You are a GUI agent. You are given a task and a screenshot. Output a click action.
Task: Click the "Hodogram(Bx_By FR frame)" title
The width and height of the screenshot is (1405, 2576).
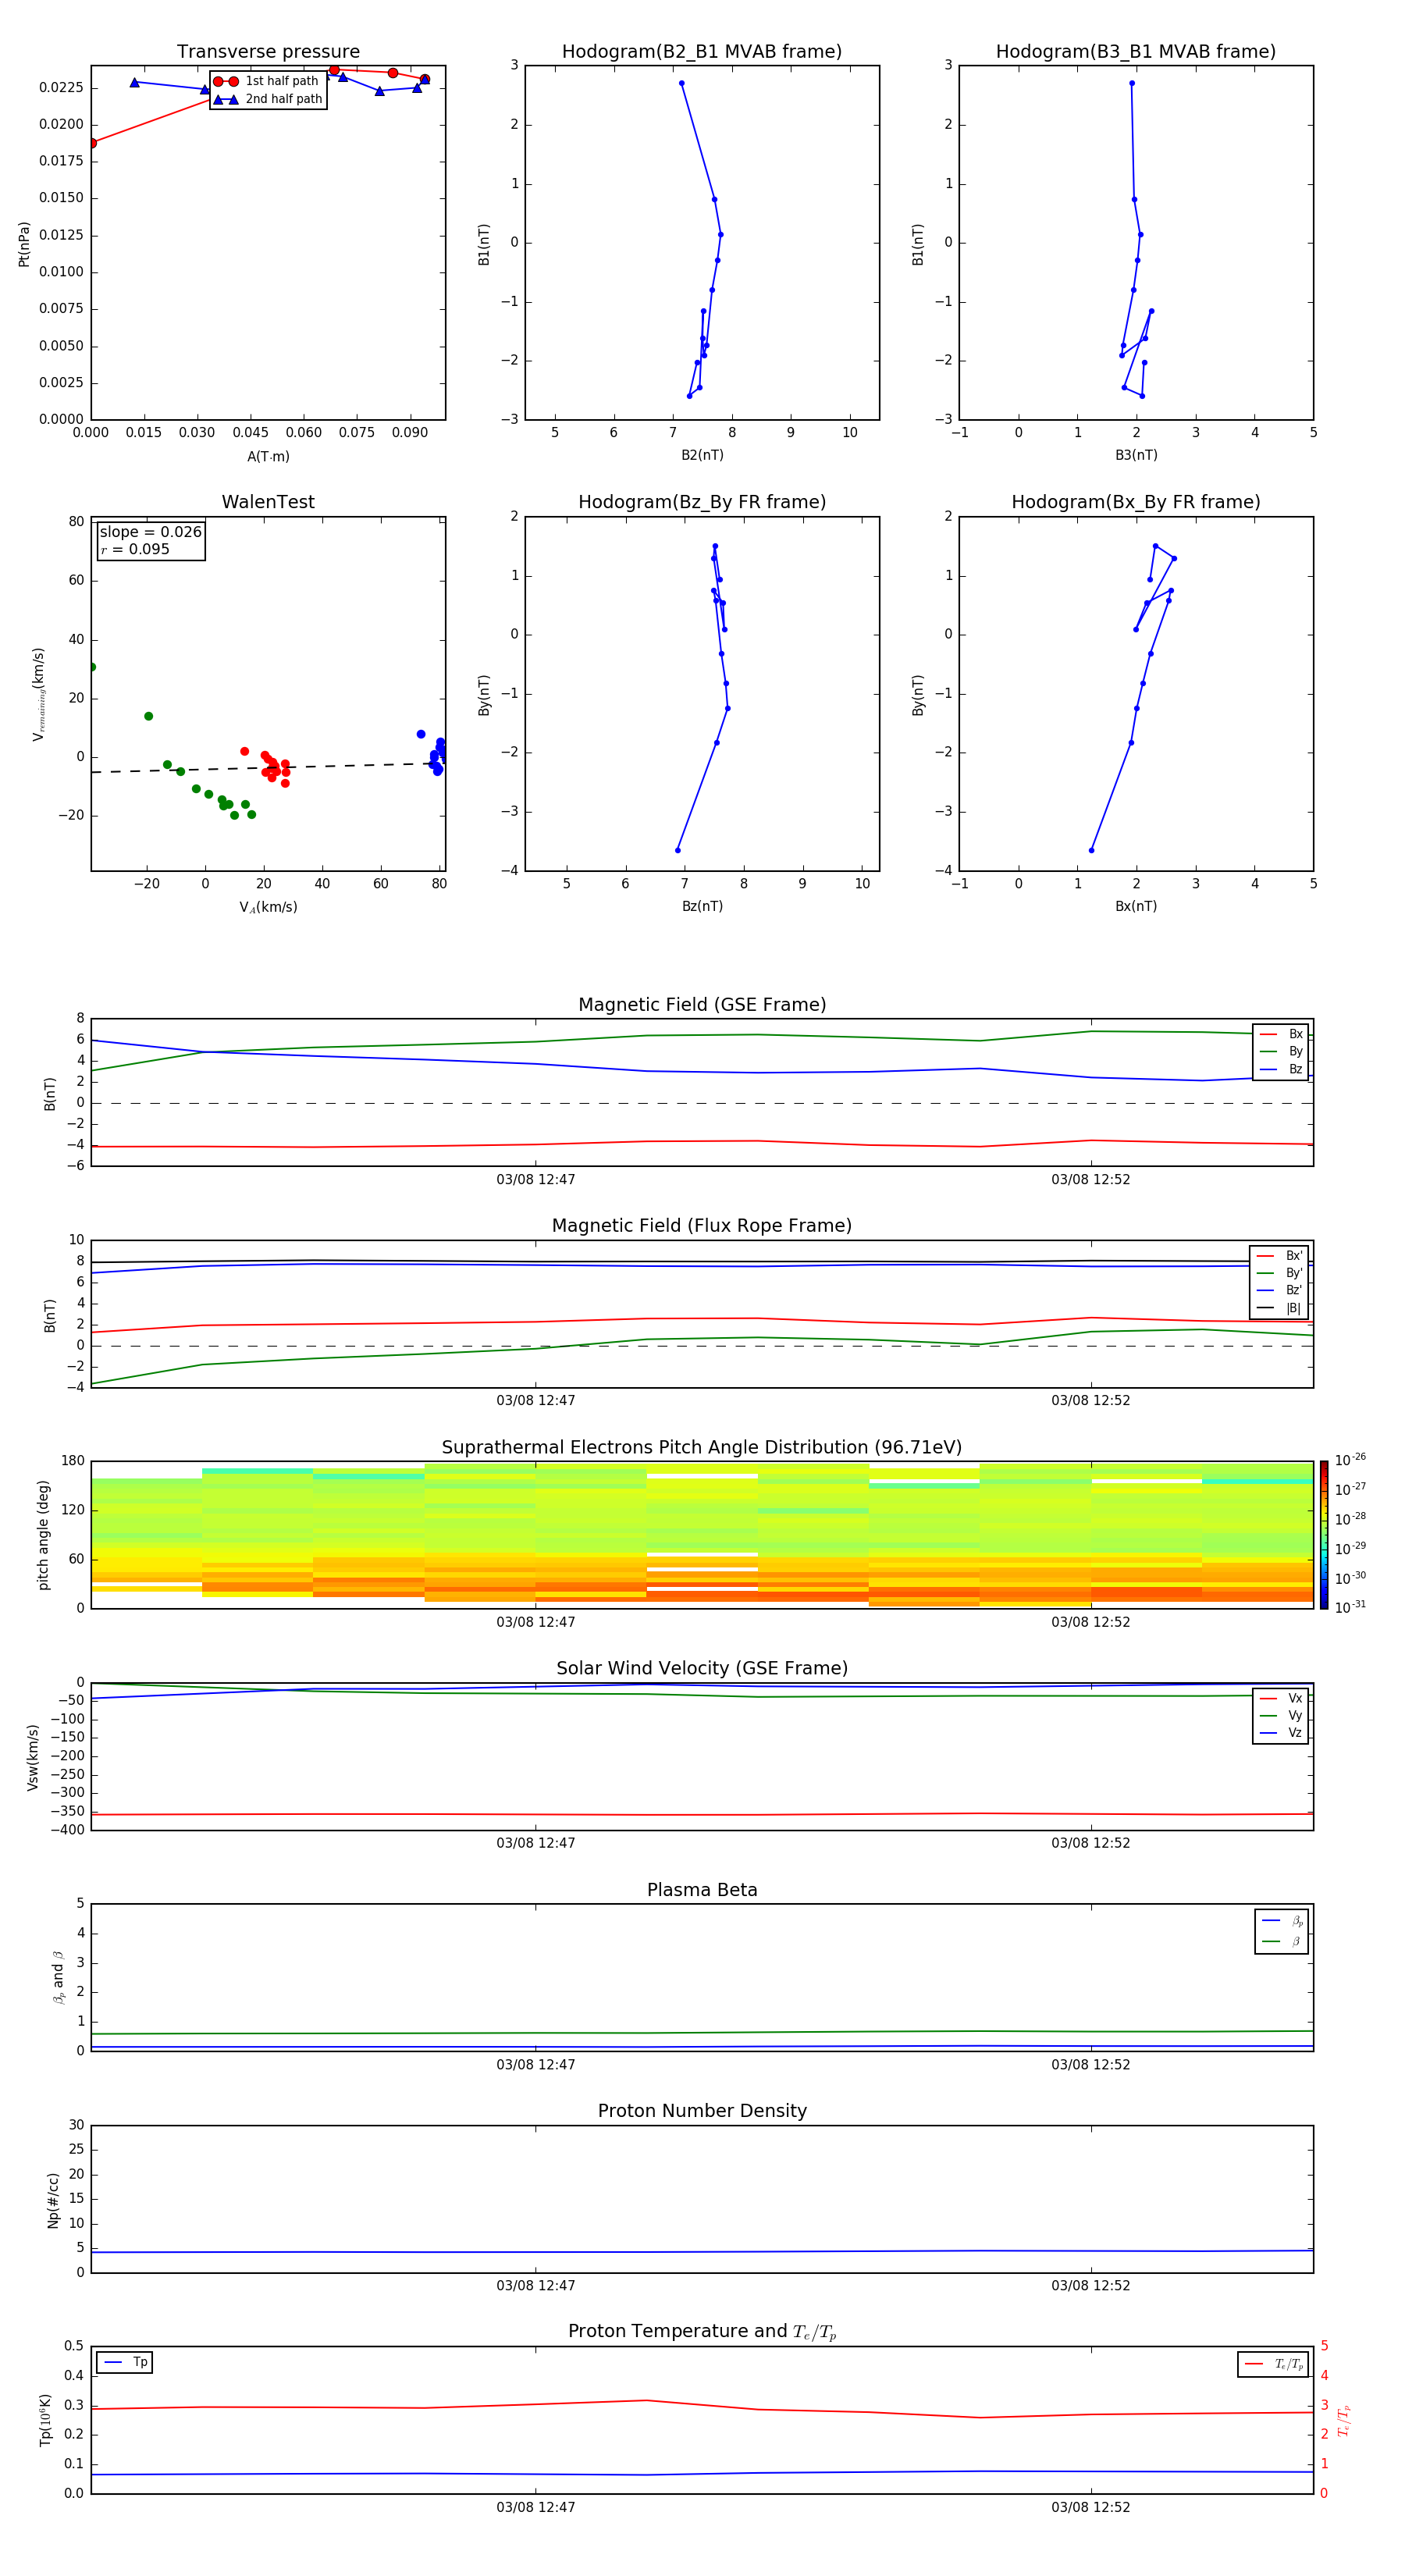click(x=1136, y=502)
